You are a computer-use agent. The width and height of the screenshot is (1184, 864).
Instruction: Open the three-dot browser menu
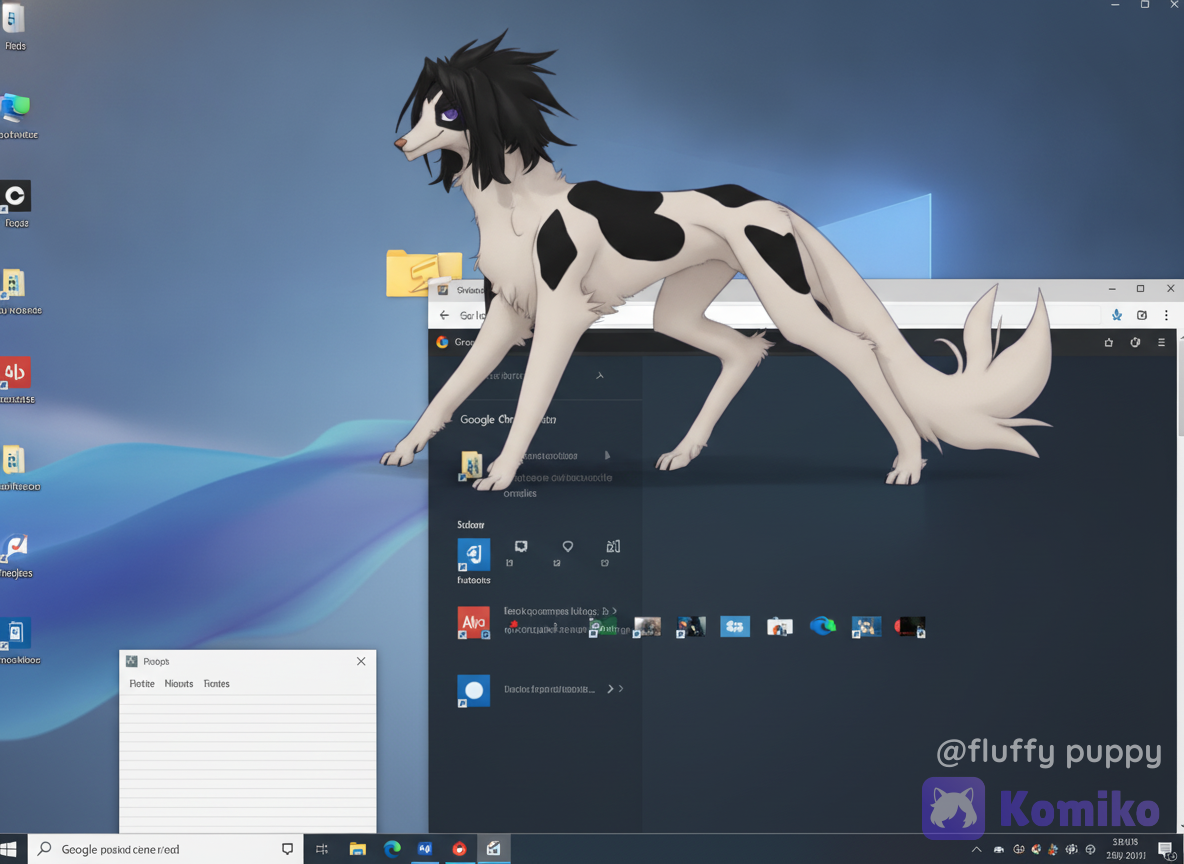coord(1166,315)
